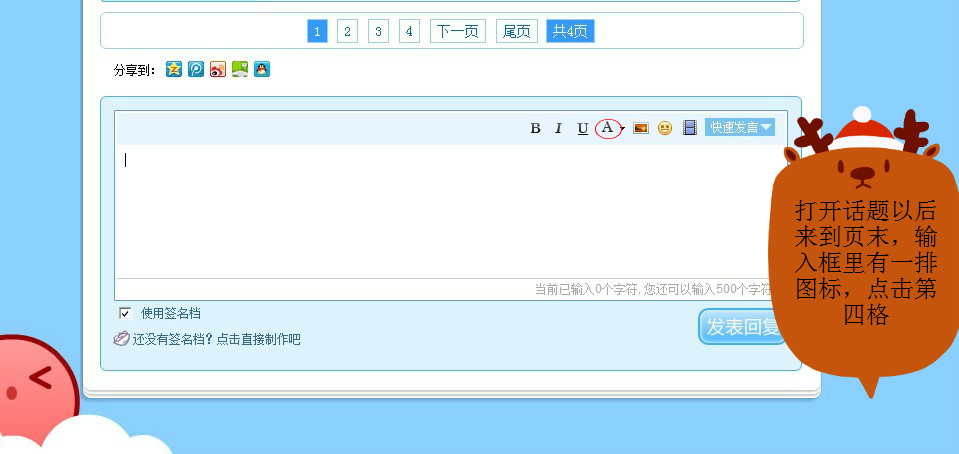959x454 pixels.
Task: Insert a video with film icon
Action: [690, 127]
